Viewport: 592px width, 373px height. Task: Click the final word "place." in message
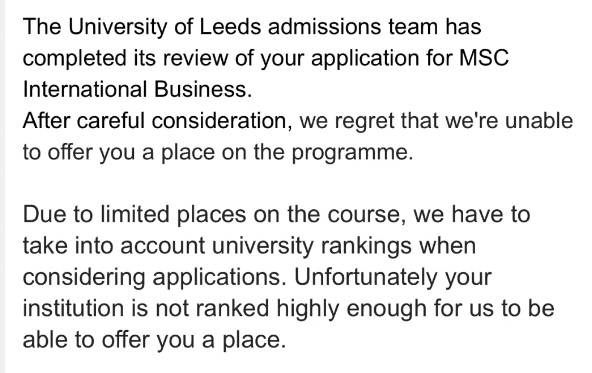(x=254, y=341)
